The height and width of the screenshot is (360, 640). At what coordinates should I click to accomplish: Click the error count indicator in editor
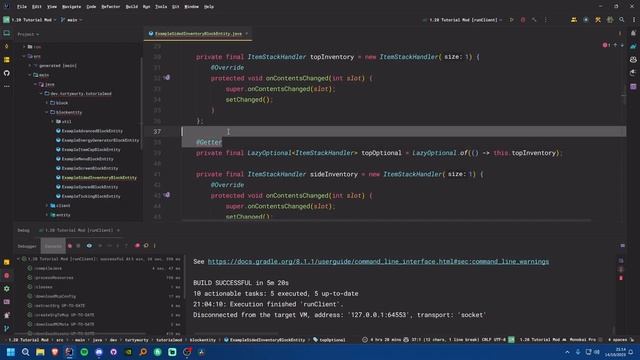(606, 45)
